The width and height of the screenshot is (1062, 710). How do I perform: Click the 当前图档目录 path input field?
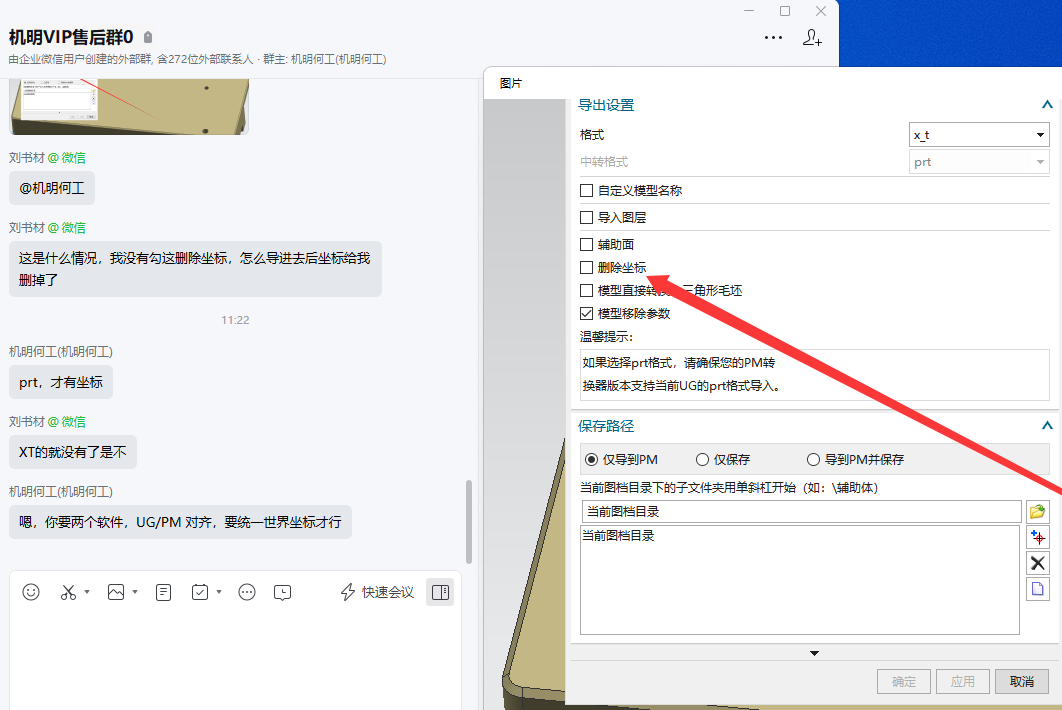click(801, 511)
